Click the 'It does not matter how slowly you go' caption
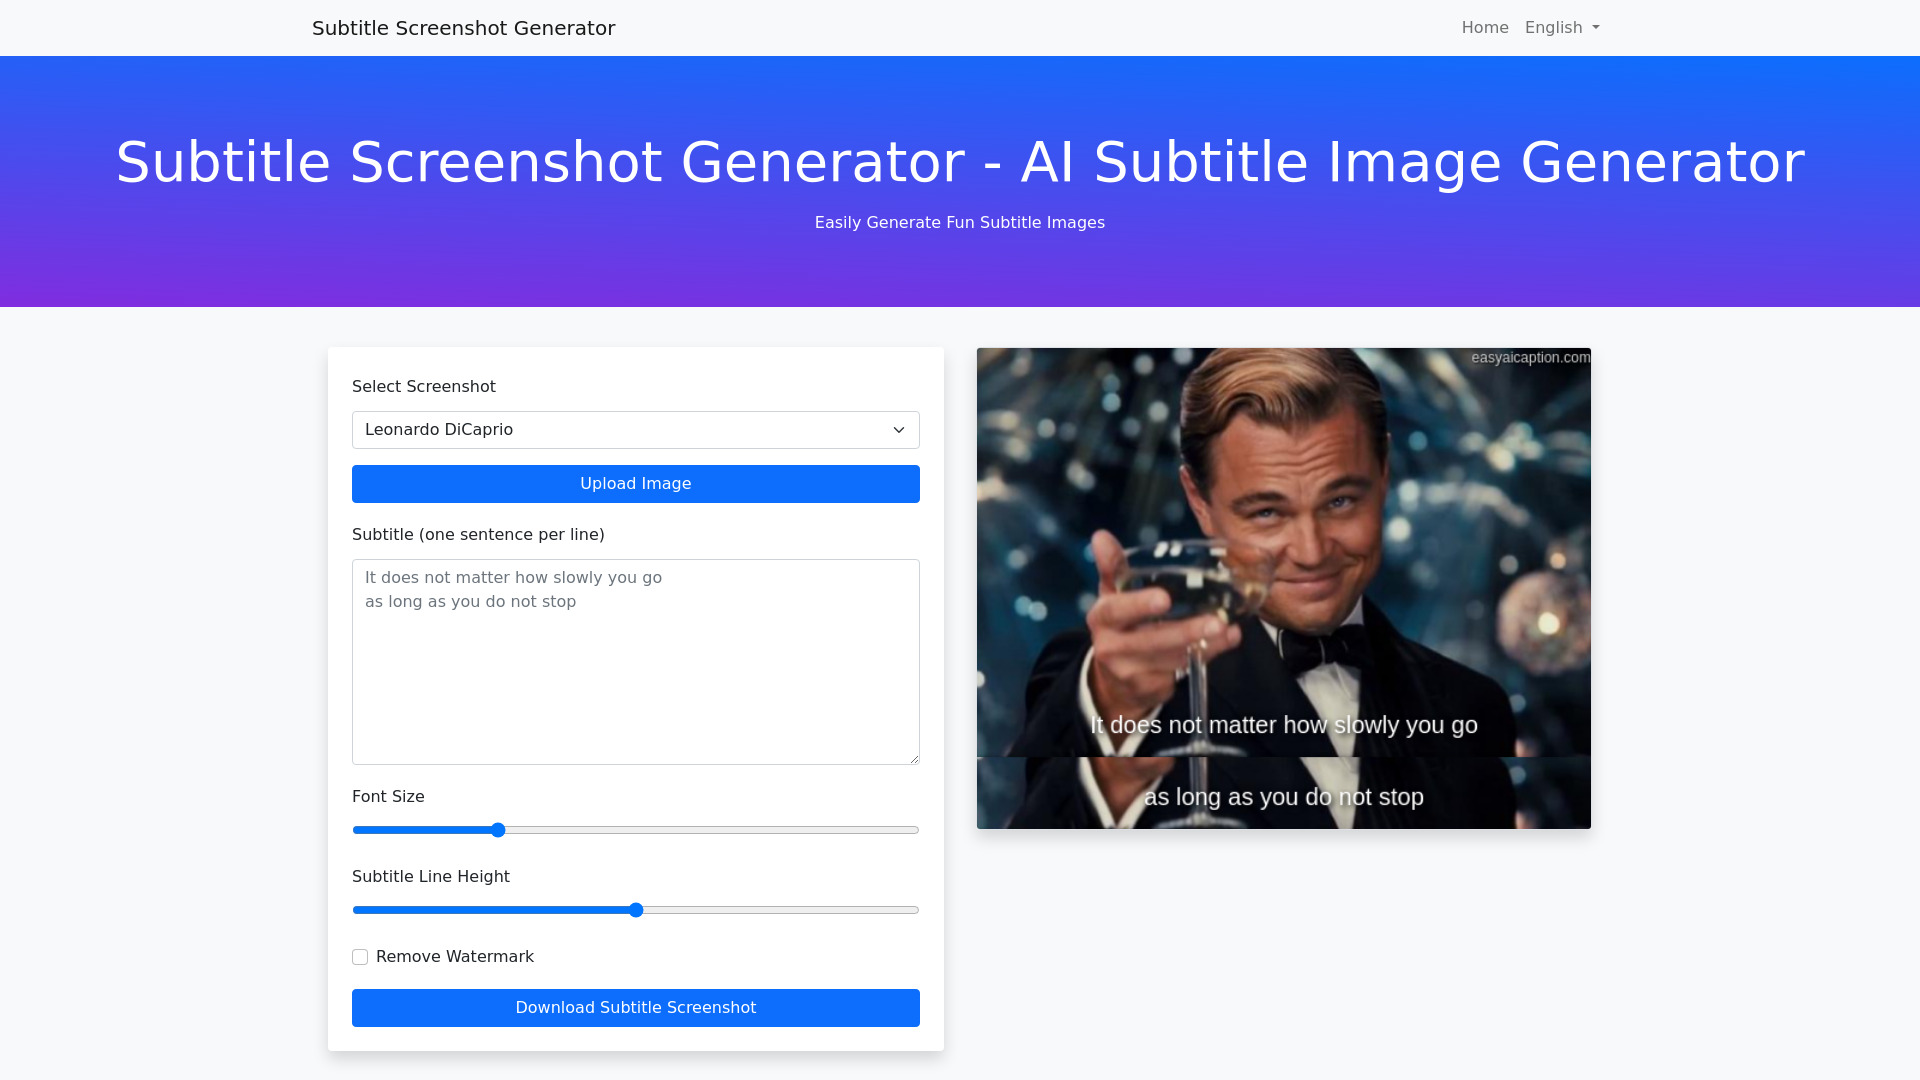Screen dimensions: 1920x1080 pos(1283,725)
